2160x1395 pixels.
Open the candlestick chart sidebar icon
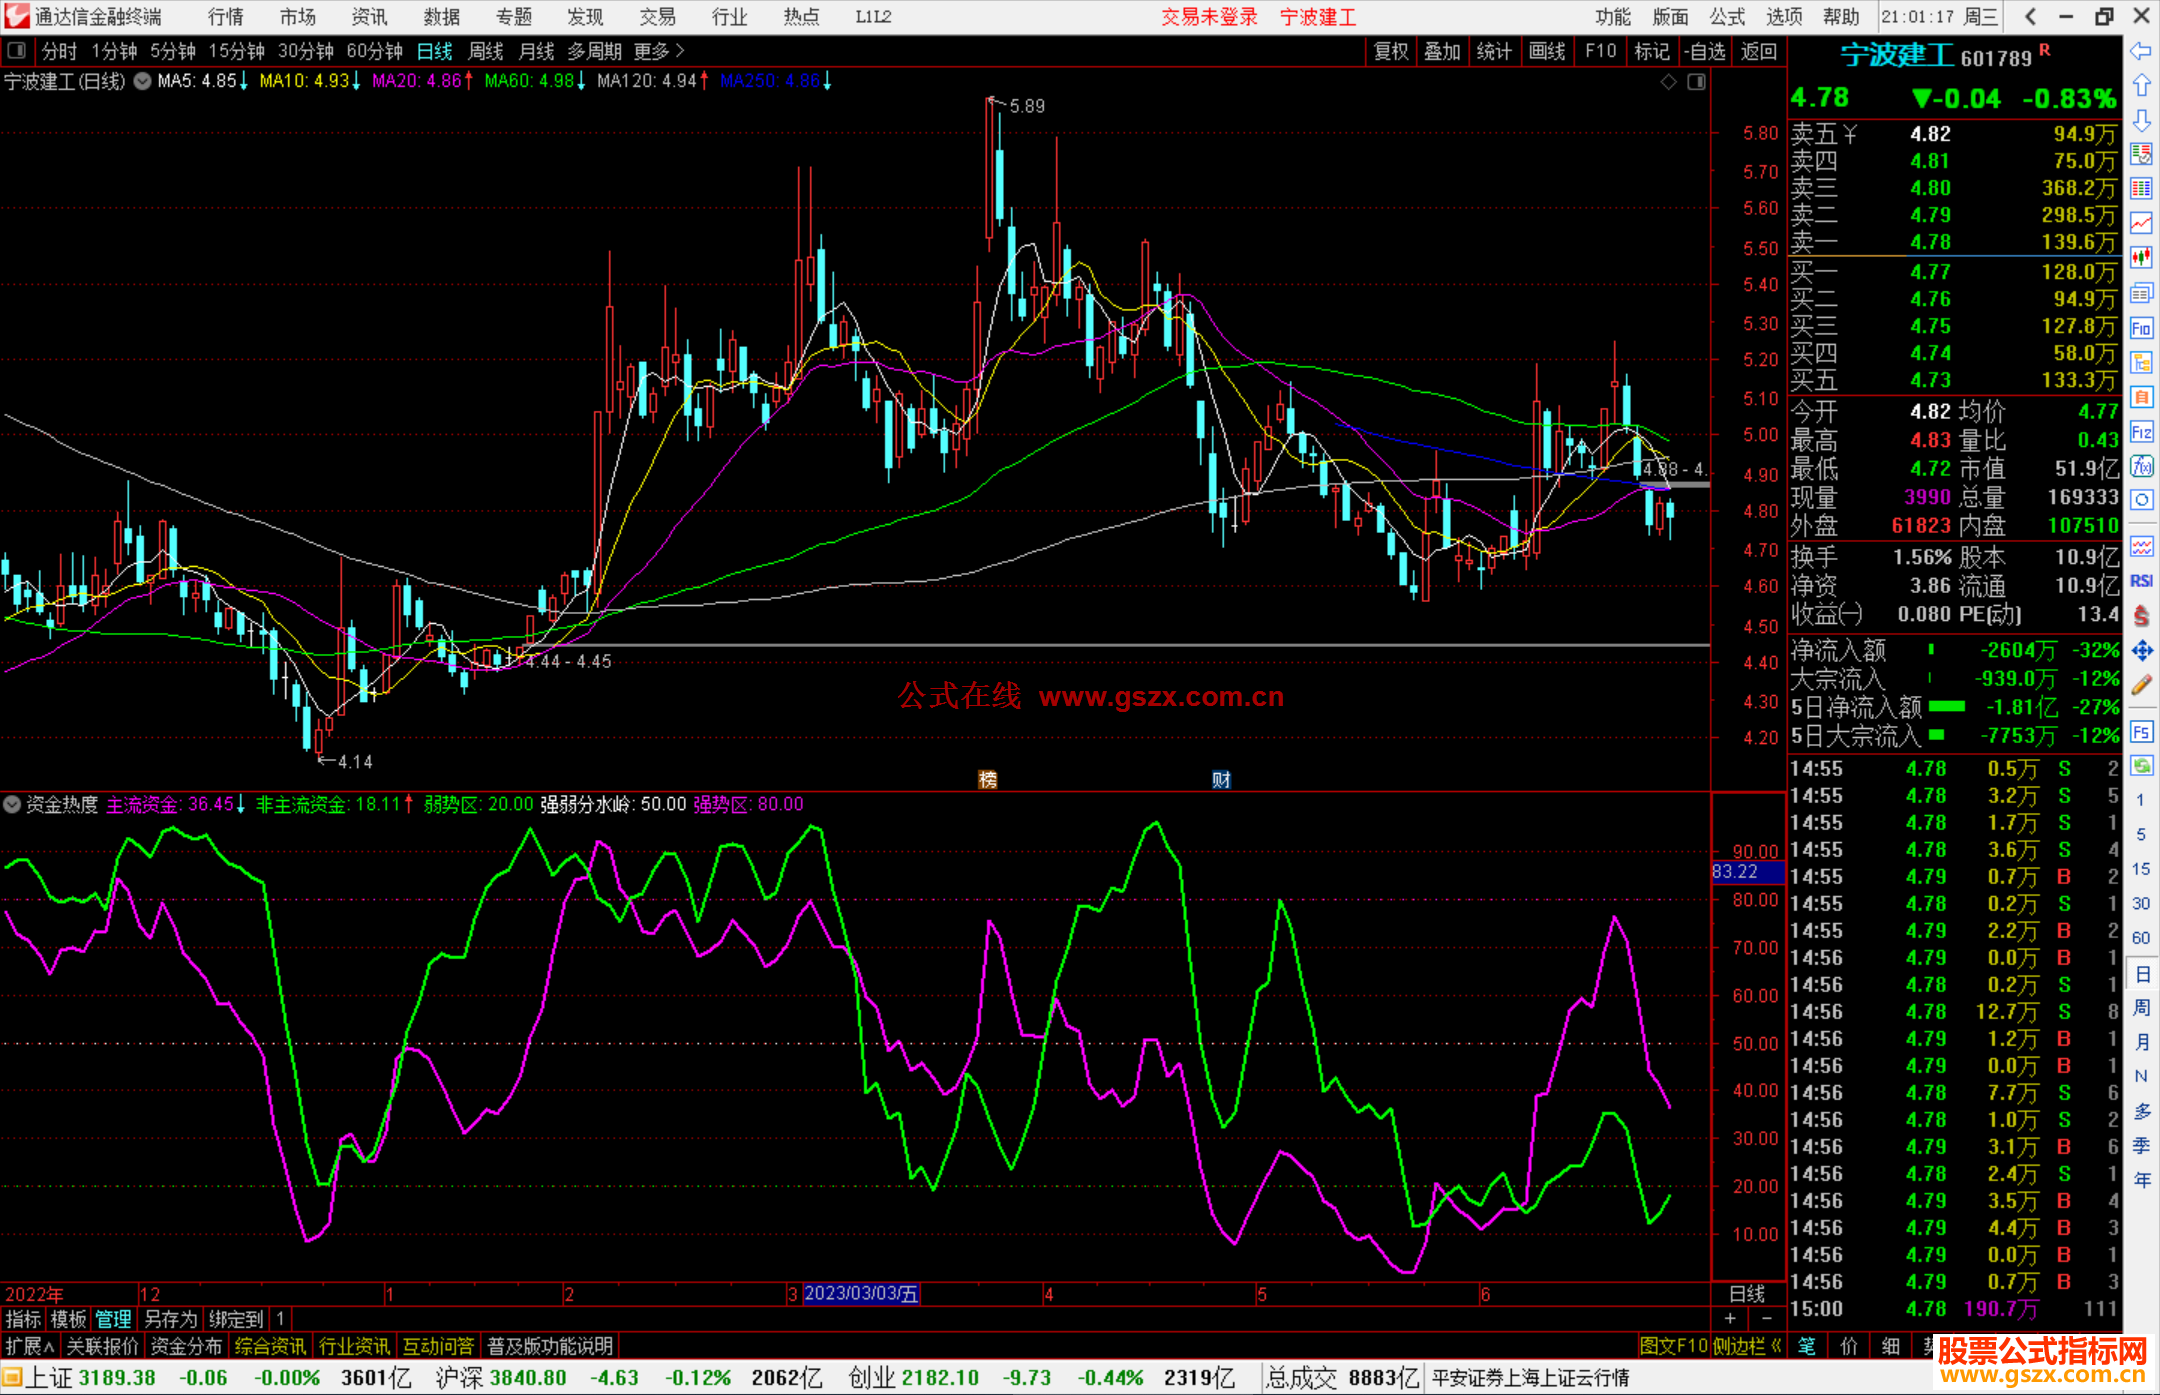pyautogui.click(x=2141, y=258)
